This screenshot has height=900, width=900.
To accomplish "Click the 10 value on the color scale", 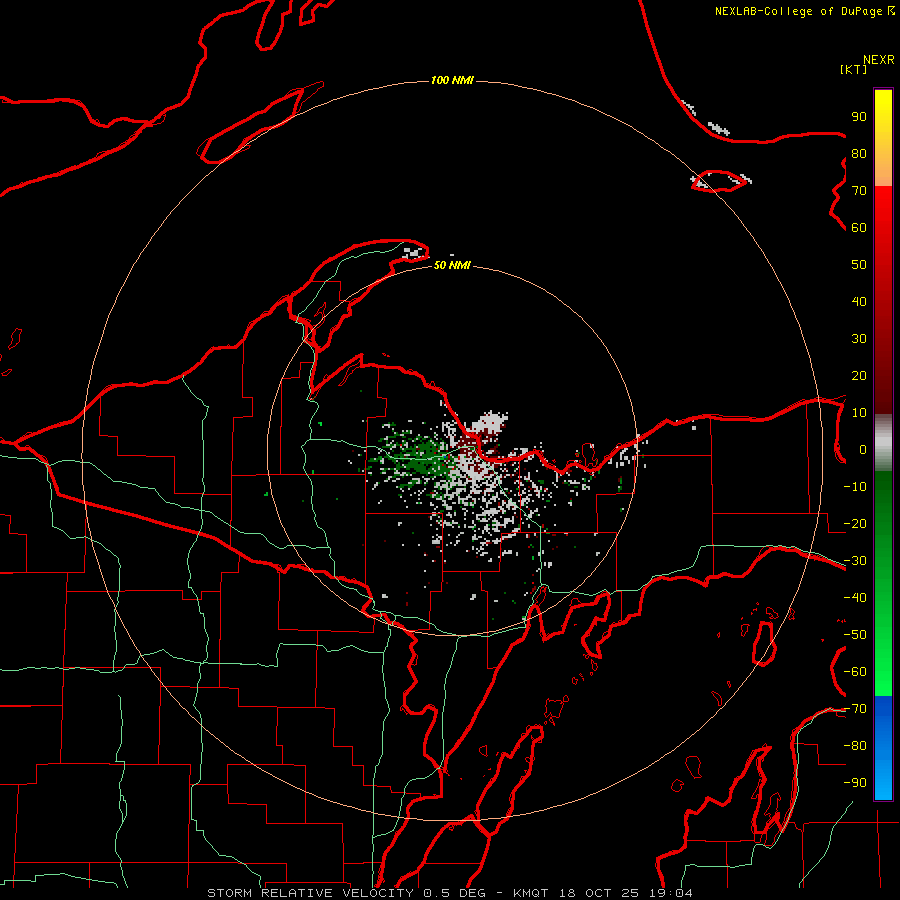I will (859, 413).
